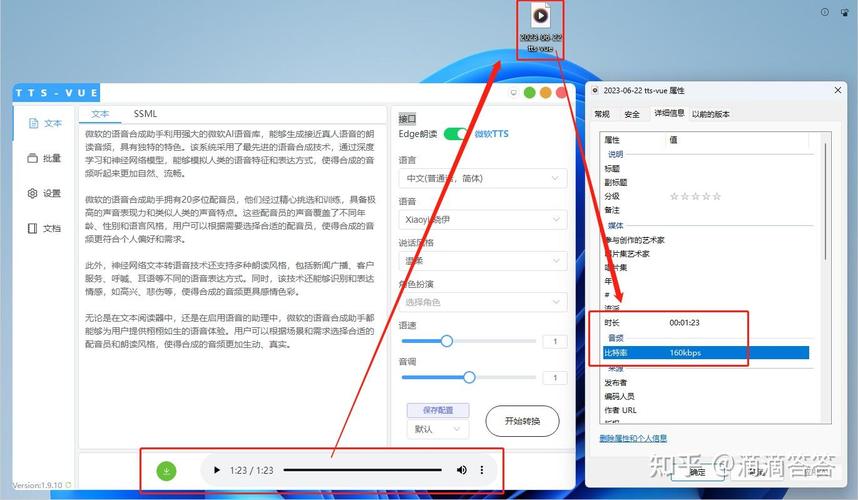Open 设置 settings with the gear icon
Image resolution: width=858 pixels, height=500 pixels.
(45, 194)
